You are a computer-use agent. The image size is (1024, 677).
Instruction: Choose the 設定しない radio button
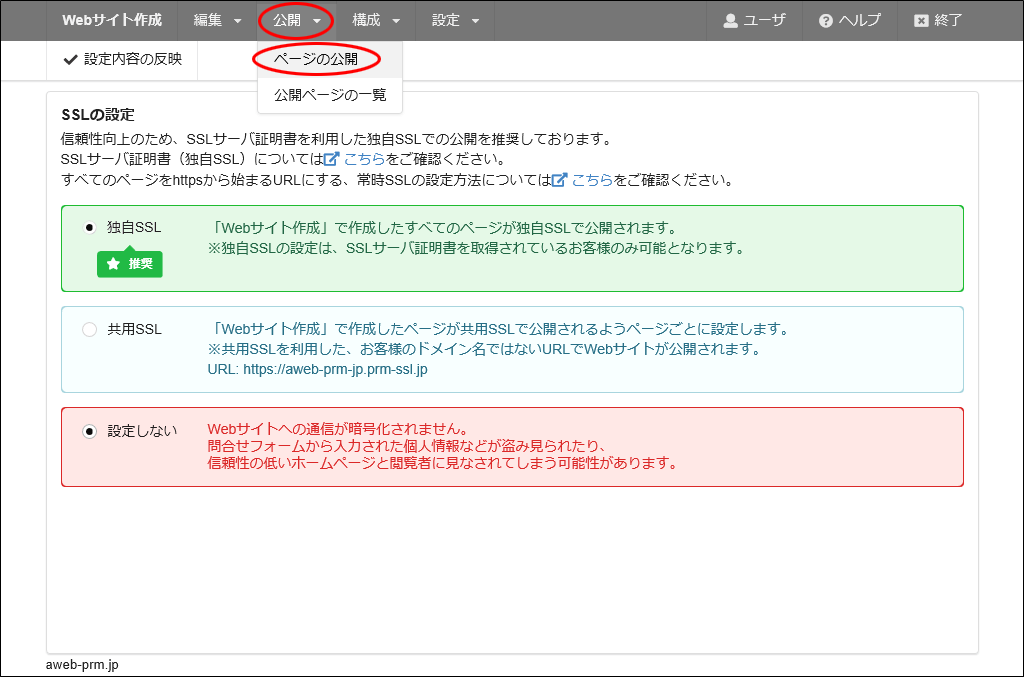[90, 431]
